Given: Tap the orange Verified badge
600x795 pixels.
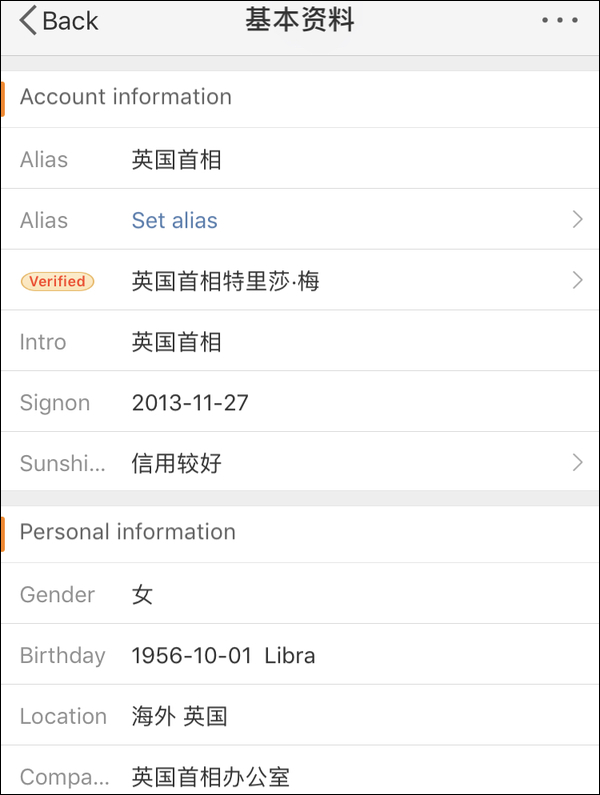Looking at the screenshot, I should (x=57, y=281).
